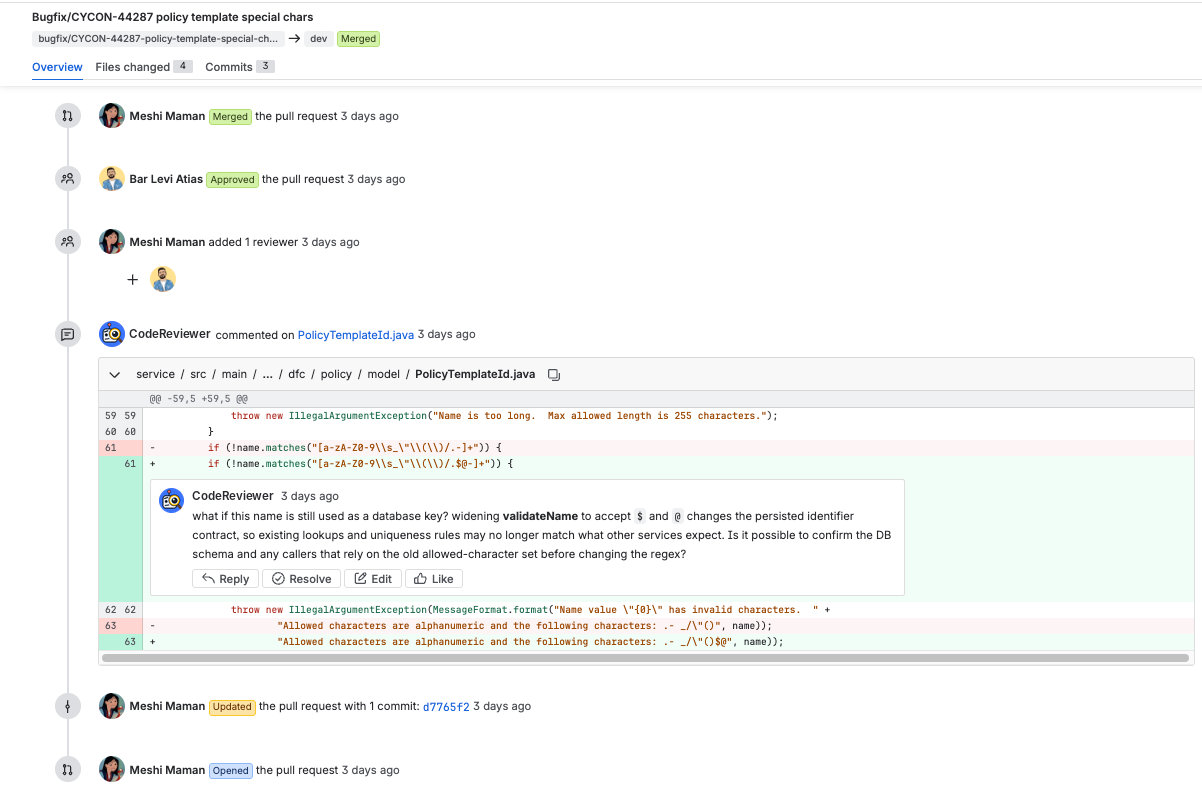This screenshot has height=795, width=1202.
Task: Click the 'CodeReviewer' name in timeline header
Action: tap(170, 334)
